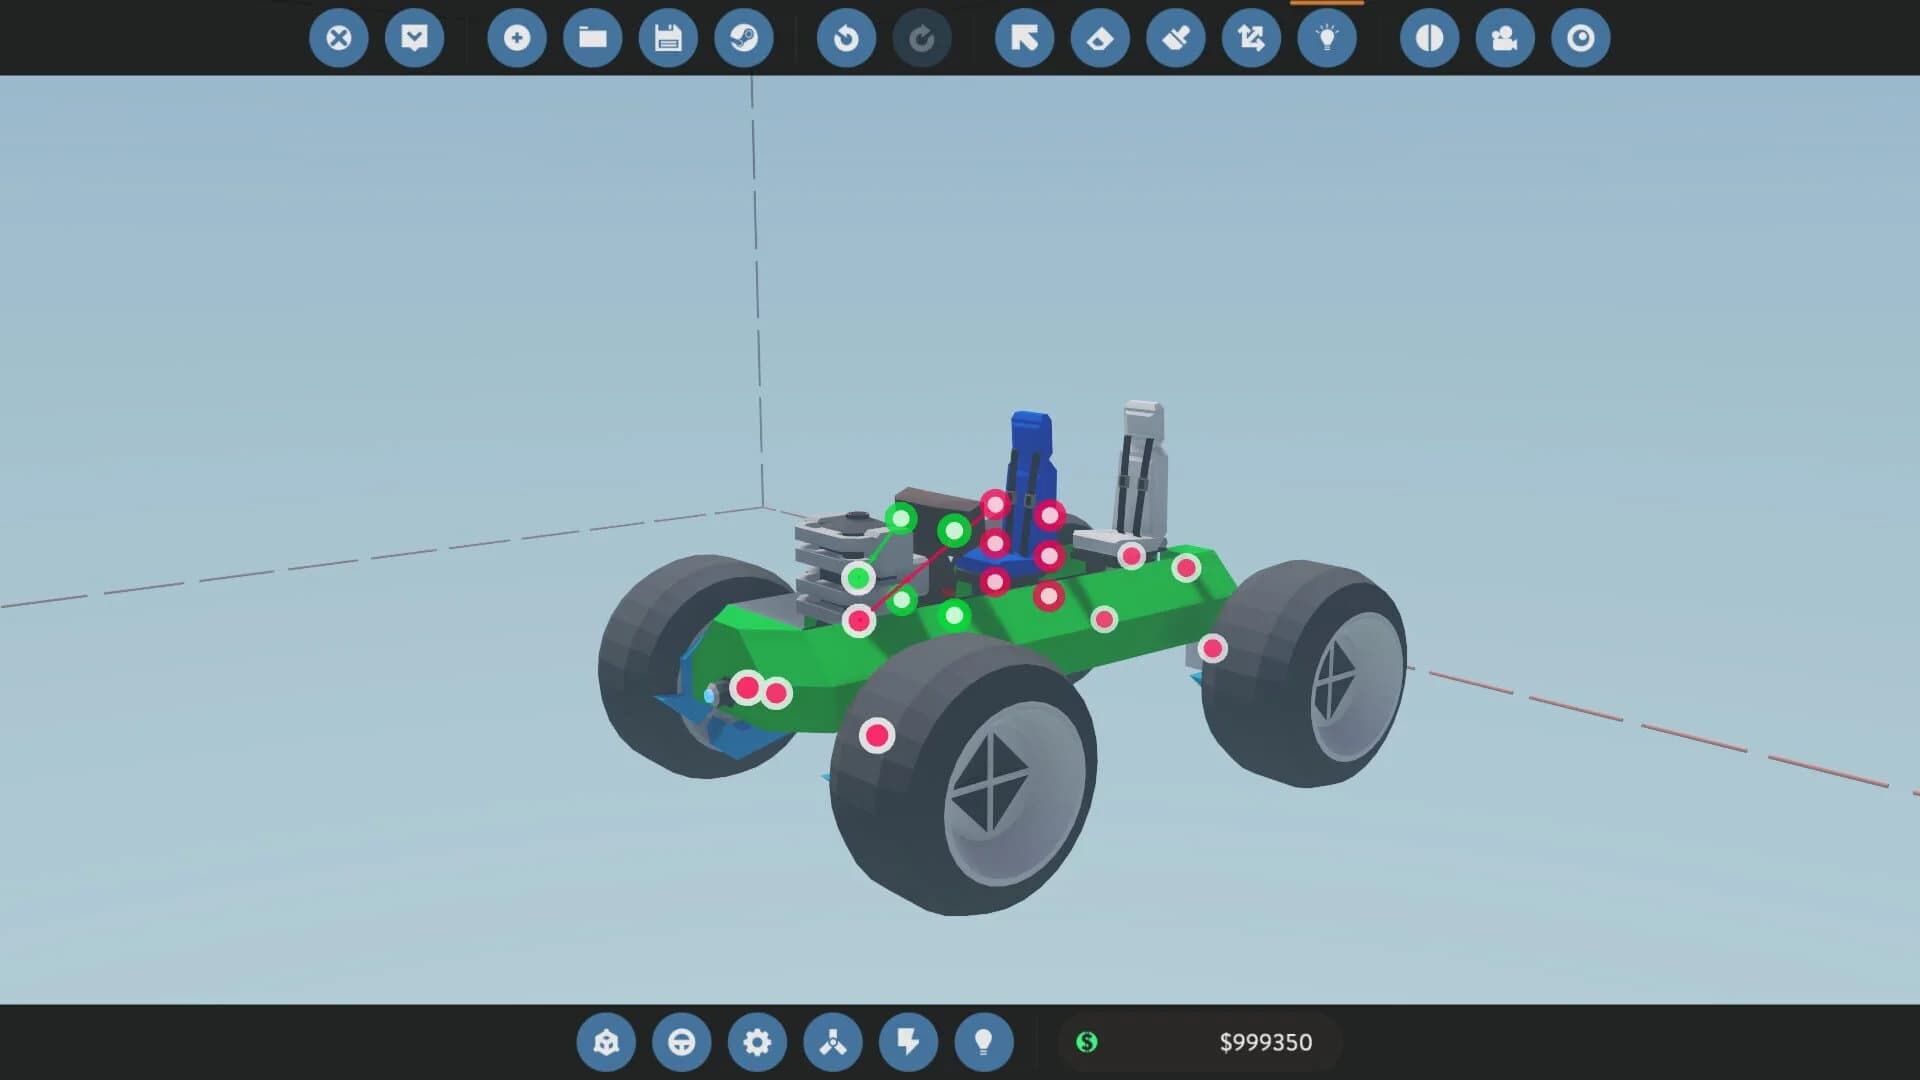Open the core blocks category
Screen dimensions: 1920x1080
pos(607,1042)
